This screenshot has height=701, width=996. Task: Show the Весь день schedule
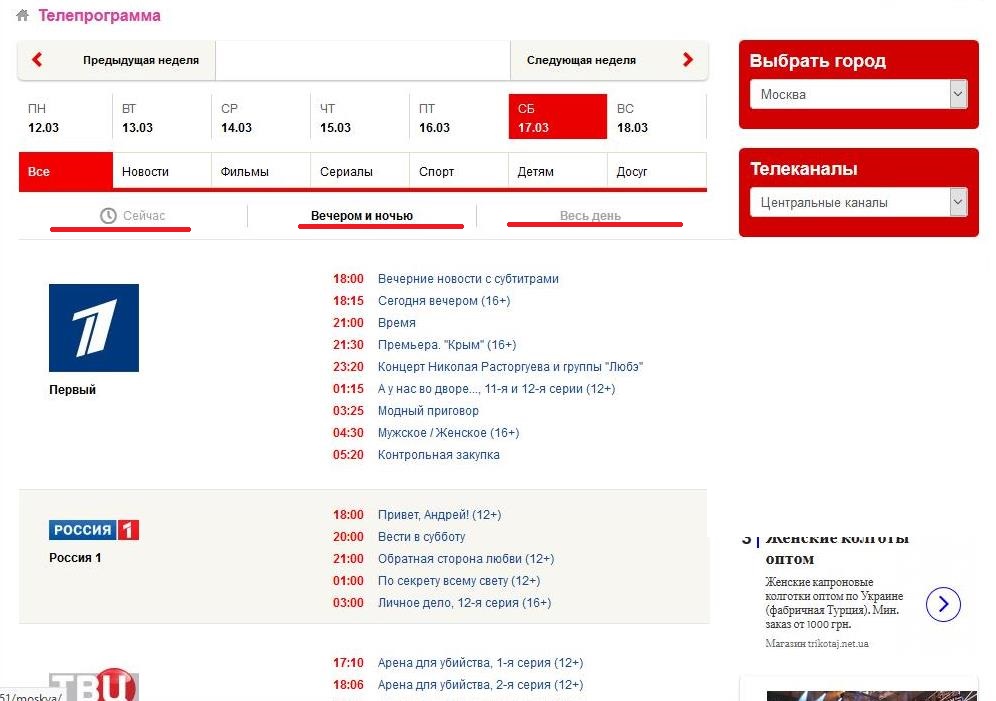coord(590,216)
